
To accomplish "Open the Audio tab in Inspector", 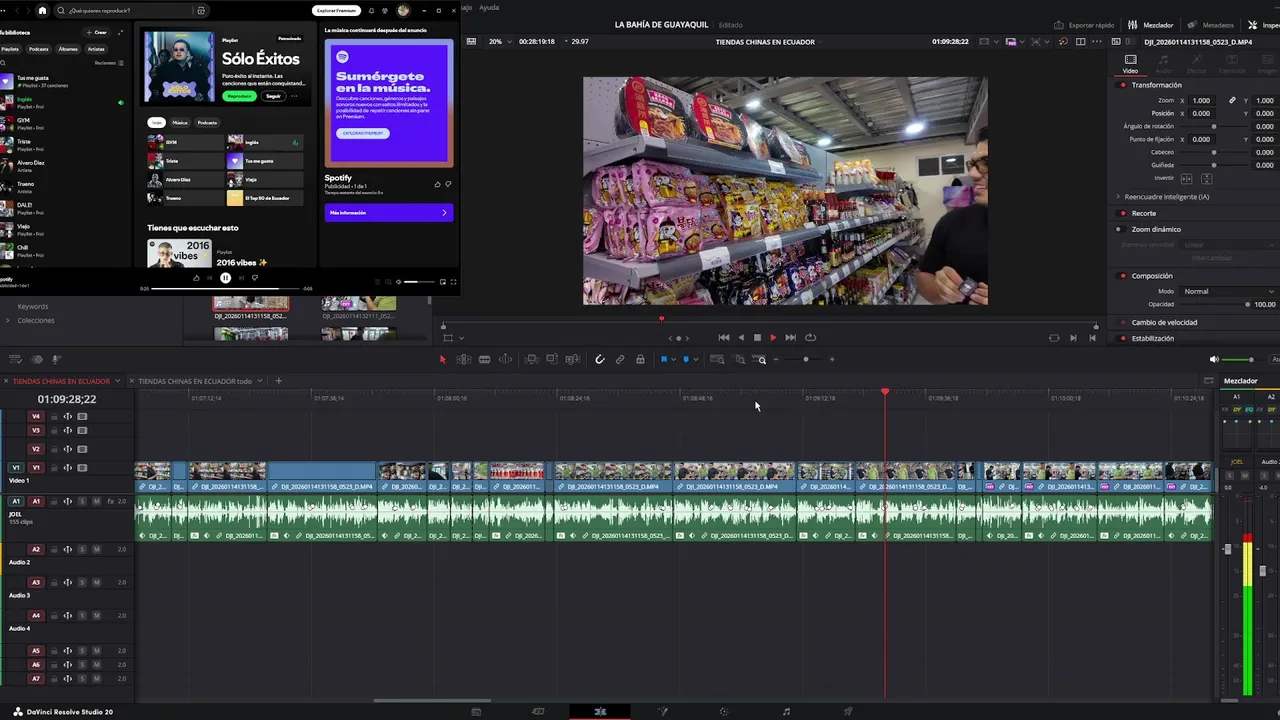I will pos(1163,63).
